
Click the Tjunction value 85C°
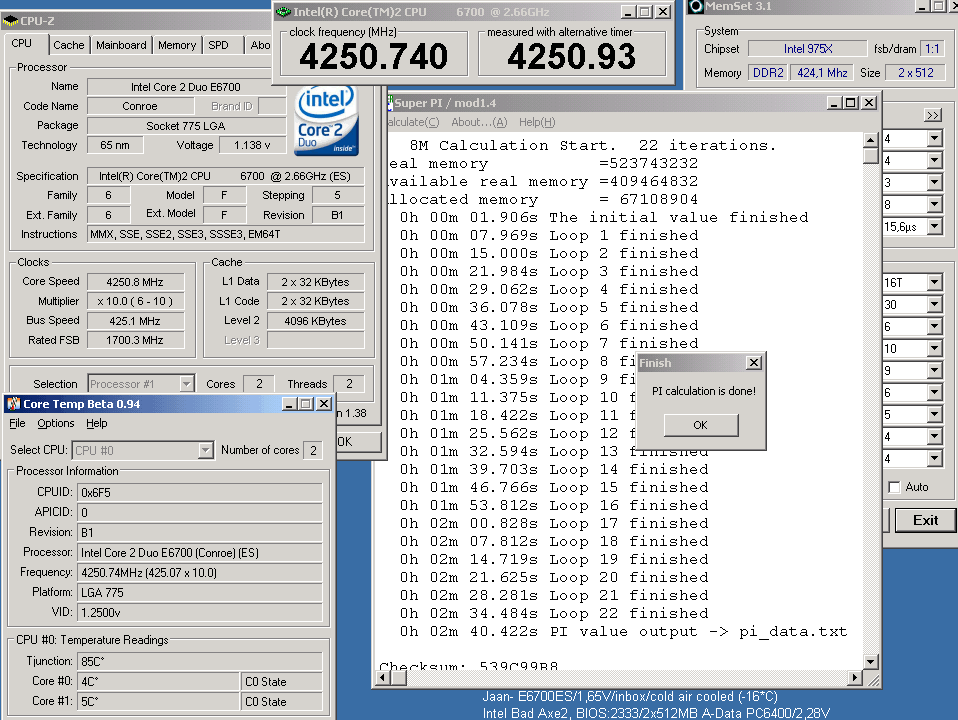click(200, 661)
